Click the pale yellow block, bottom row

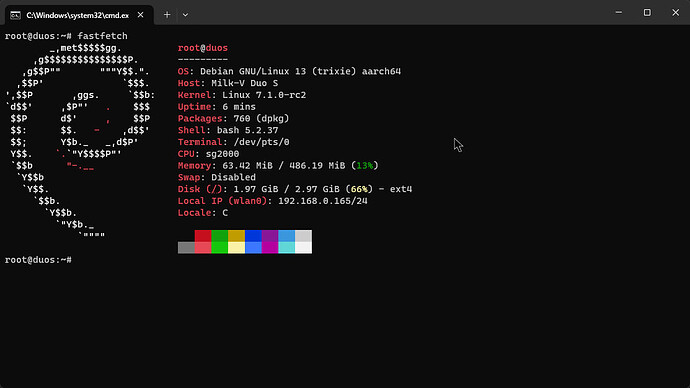tap(236, 248)
